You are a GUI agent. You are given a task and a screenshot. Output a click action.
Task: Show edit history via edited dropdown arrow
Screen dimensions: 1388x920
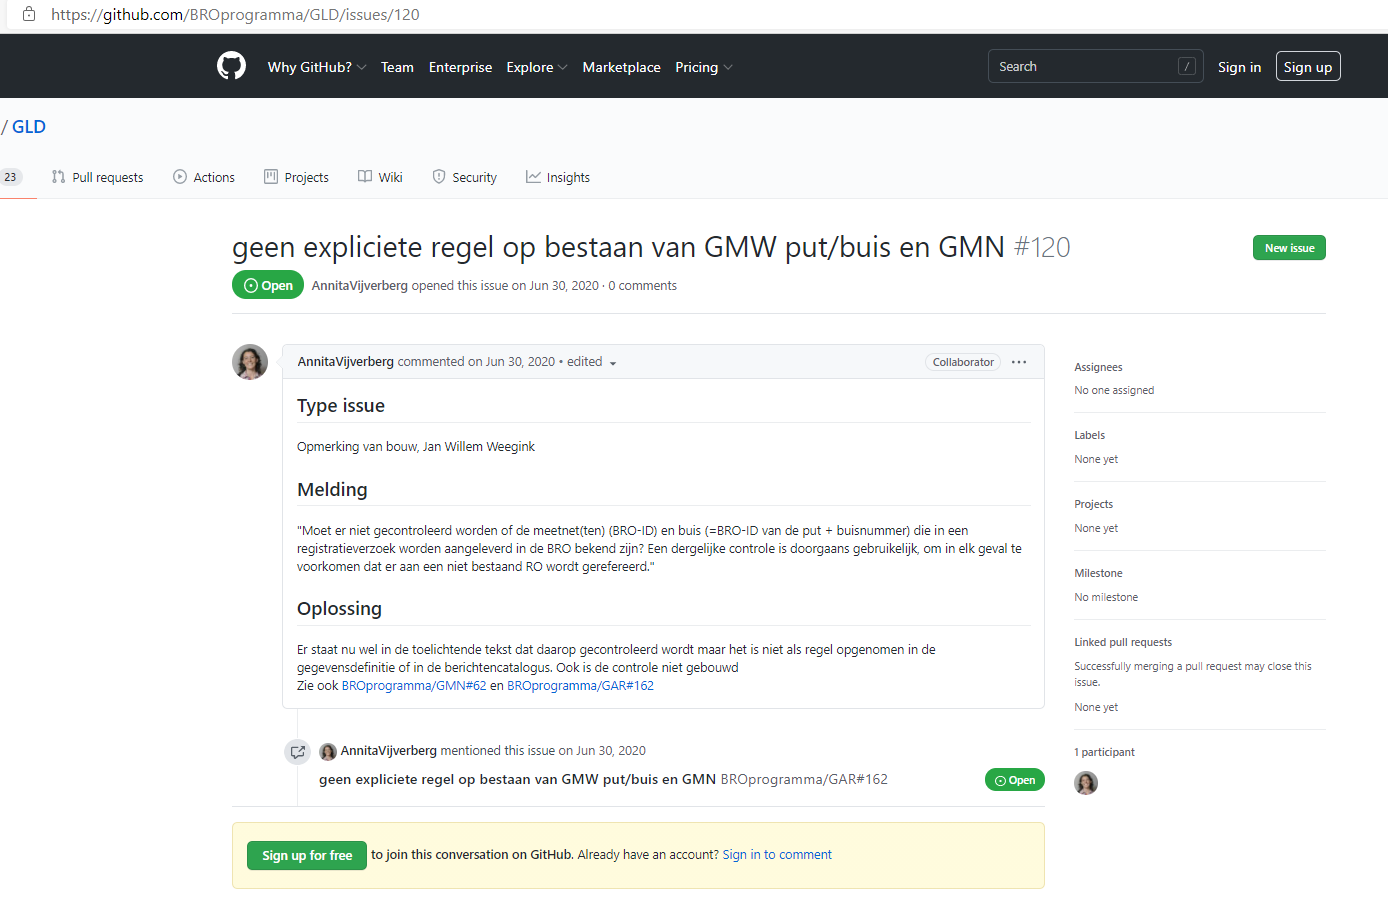coord(612,363)
